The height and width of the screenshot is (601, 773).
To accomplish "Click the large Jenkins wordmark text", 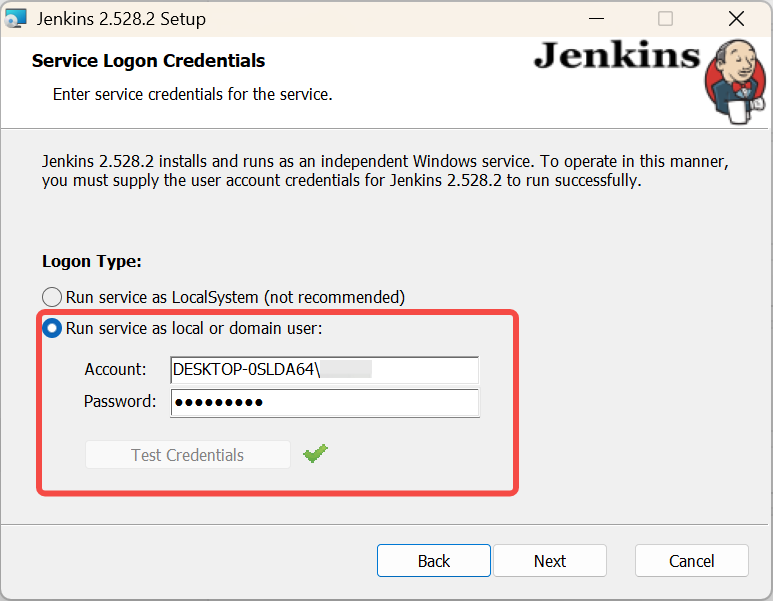I will [617, 56].
